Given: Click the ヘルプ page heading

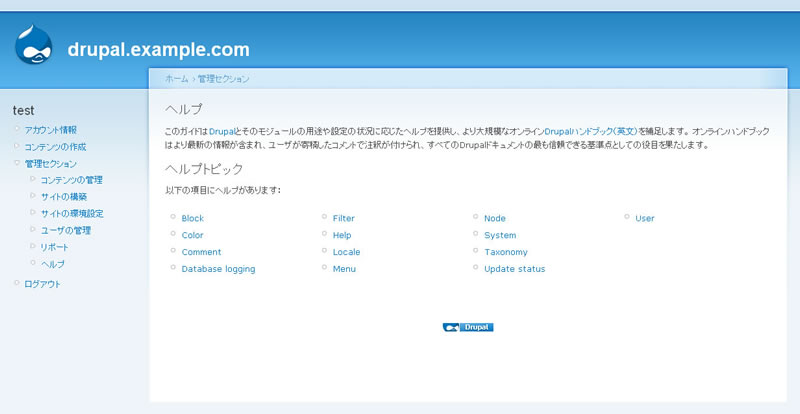Looking at the screenshot, I should (184, 109).
